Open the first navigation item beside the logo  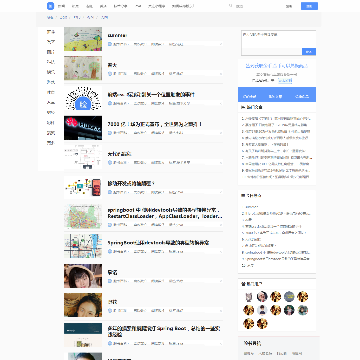(61, 6)
